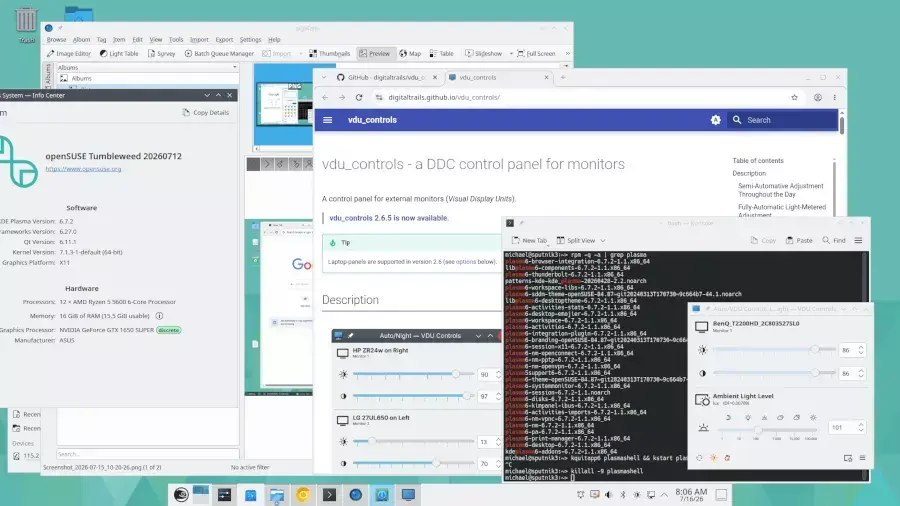
Task: Expand the Slideshow dropdown arrow
Action: [511, 53]
